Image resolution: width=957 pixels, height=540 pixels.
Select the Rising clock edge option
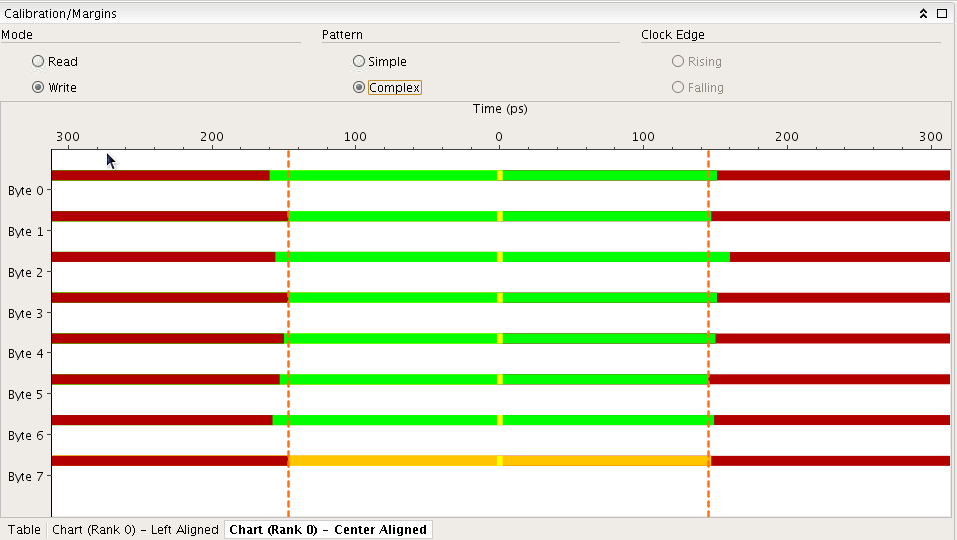coord(679,61)
